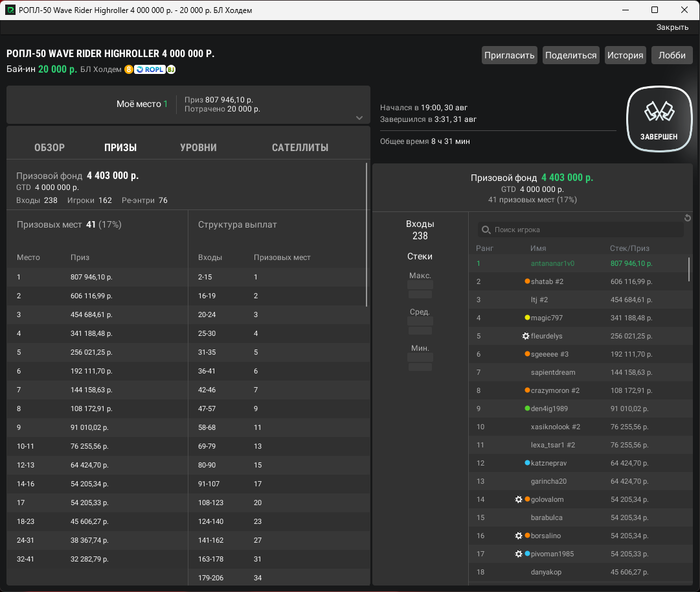Click the green color tag beside den4ig1989
700x592 pixels.
527,408
